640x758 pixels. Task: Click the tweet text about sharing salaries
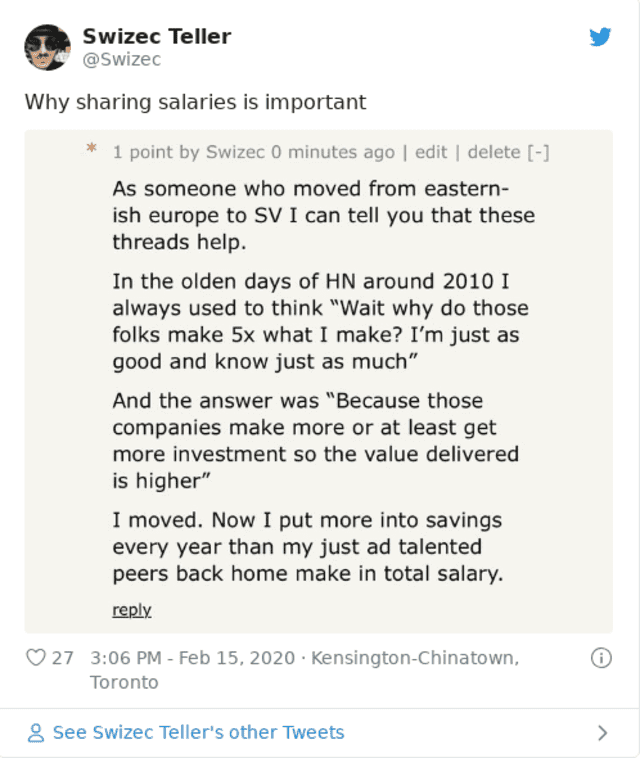pos(195,102)
